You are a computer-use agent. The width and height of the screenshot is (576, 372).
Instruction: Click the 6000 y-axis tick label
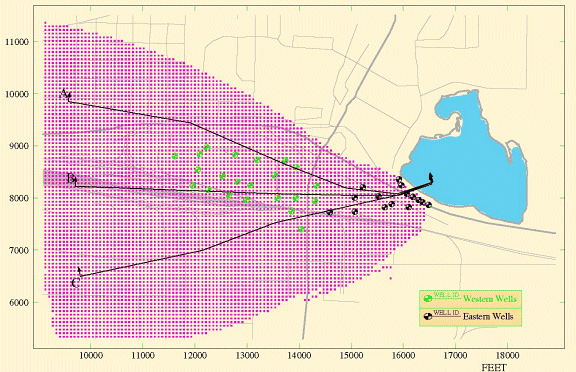point(18,303)
